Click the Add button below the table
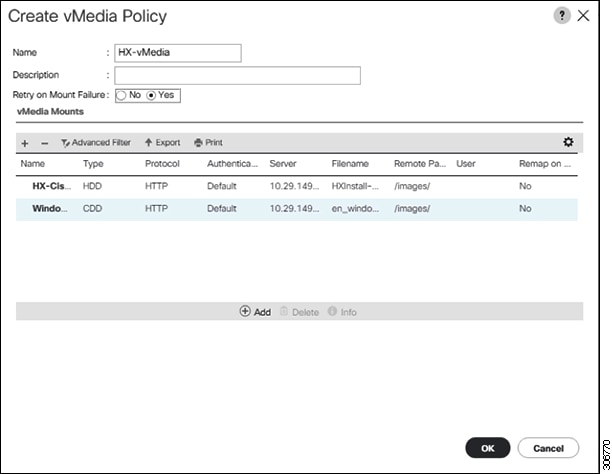Screen dimensions: 612x474 (256, 312)
